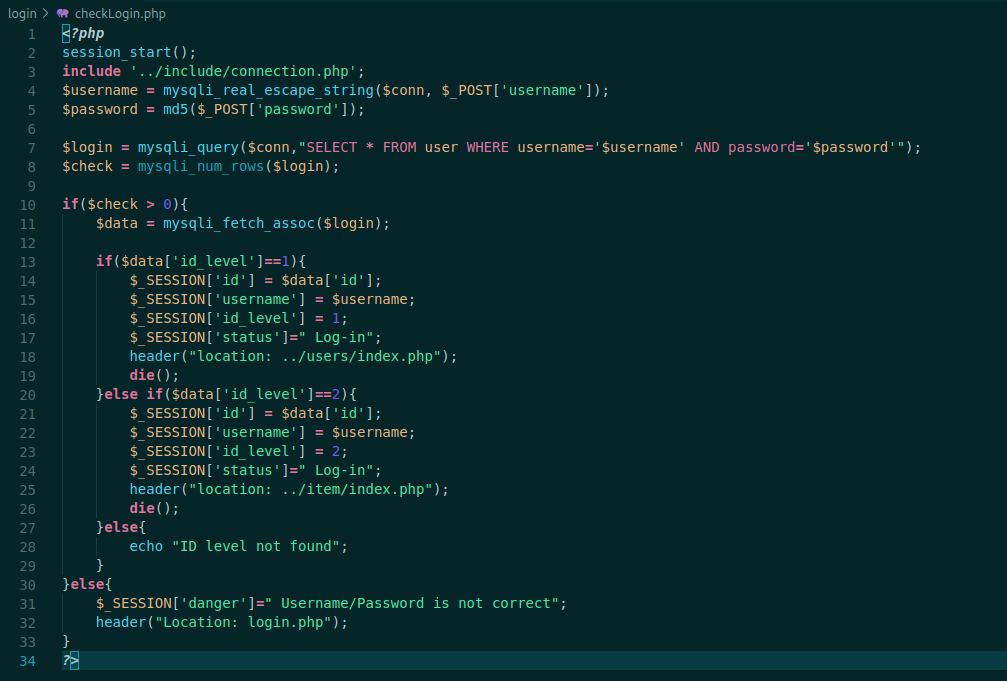This screenshot has width=1007, height=681.
Task: Click "Location: login.php" header string
Action: 243,623
